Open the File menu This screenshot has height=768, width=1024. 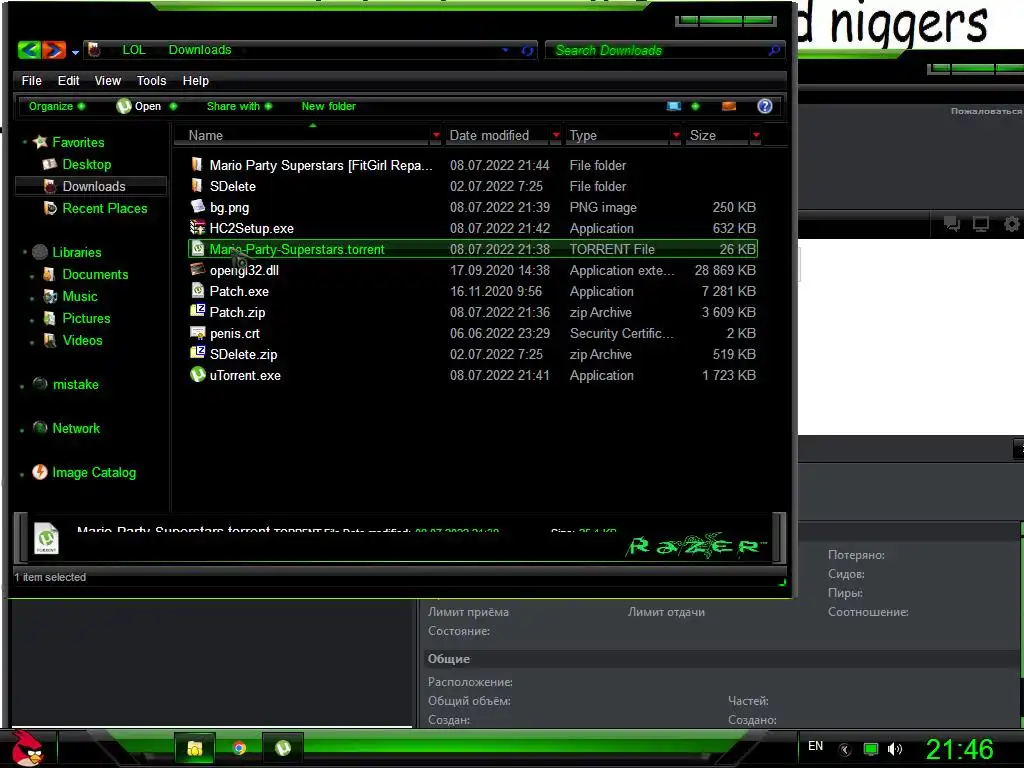[31, 80]
